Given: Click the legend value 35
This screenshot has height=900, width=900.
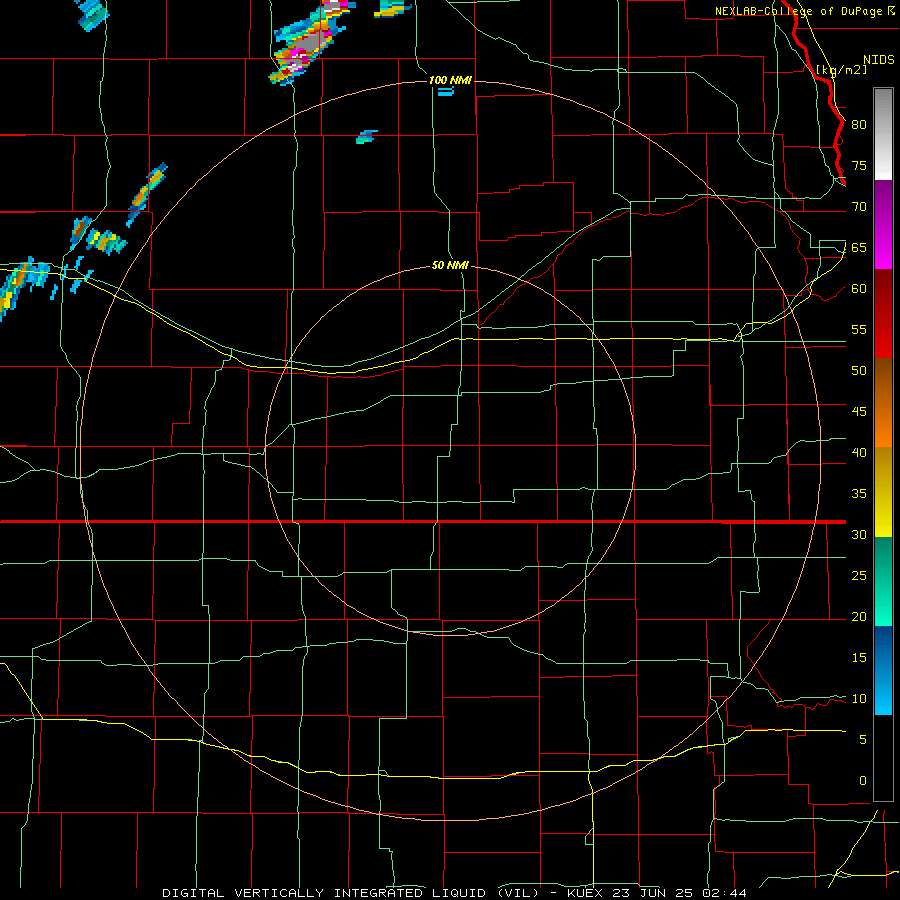Looking at the screenshot, I should click(859, 494).
